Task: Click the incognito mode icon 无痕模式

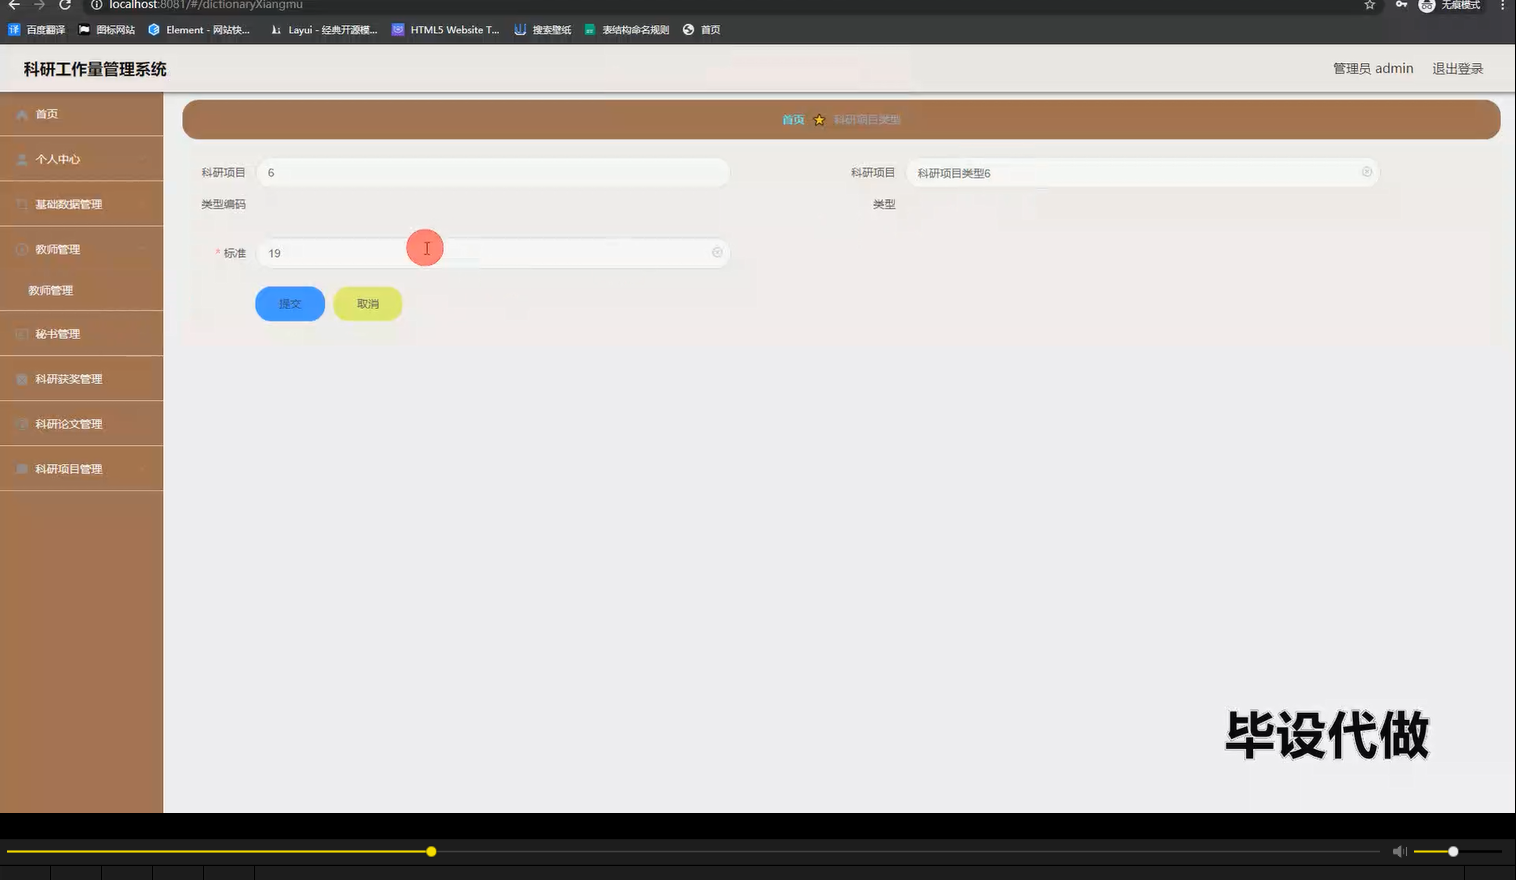Action: coord(1449,5)
